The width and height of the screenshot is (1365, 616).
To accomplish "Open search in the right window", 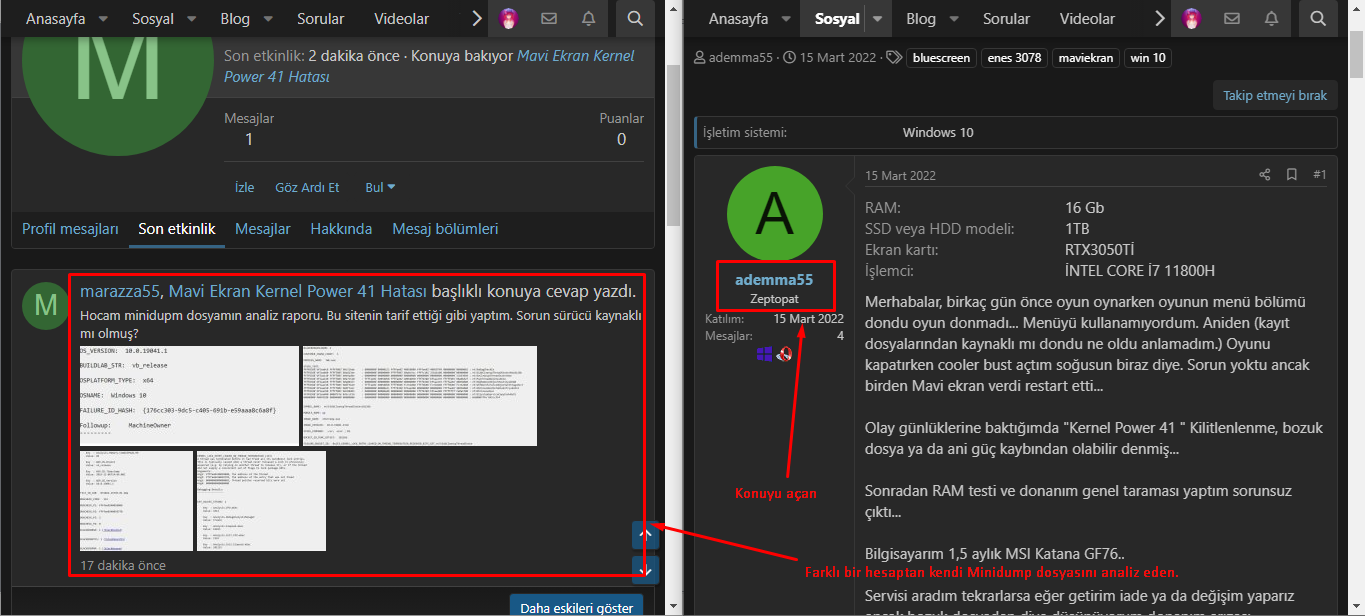I will tap(1317, 18).
